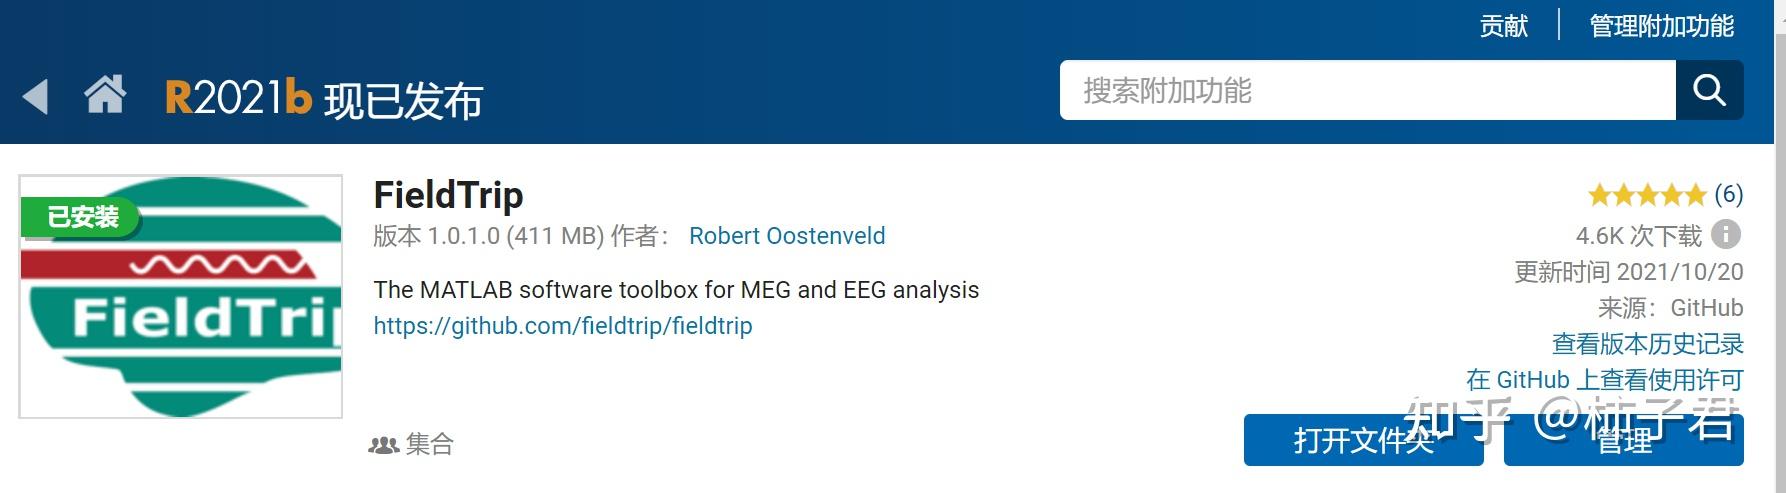Viewport: 1786px width, 493px height.
Task: Open the 贡献 menu item
Action: (x=1504, y=26)
